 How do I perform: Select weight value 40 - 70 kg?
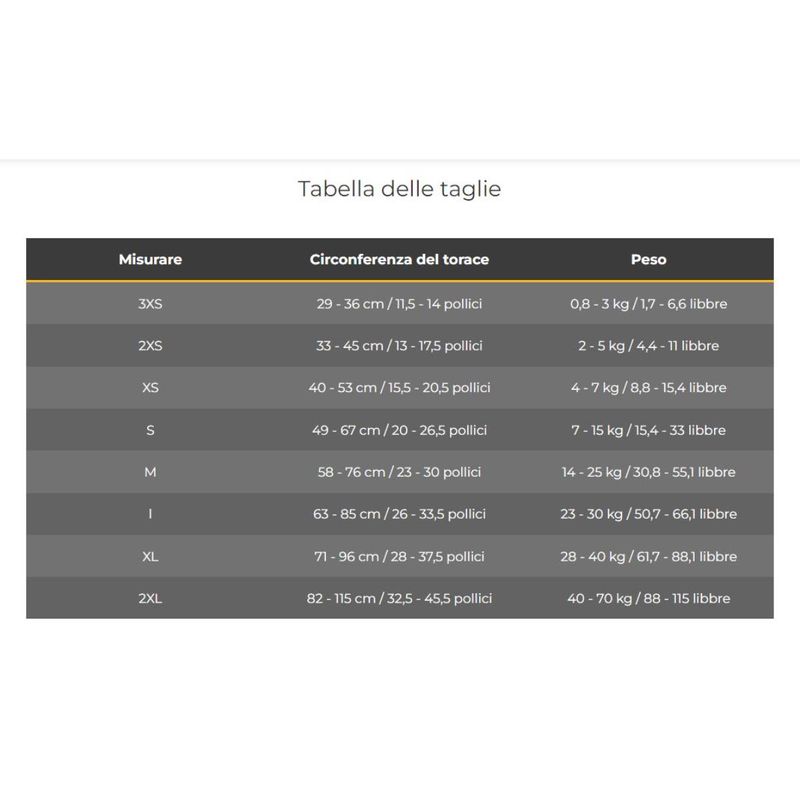[x=648, y=599]
